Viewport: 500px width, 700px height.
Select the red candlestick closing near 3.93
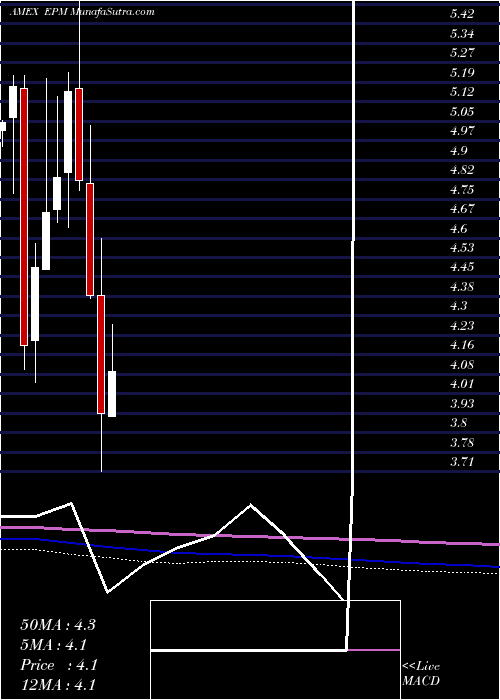click(x=101, y=354)
